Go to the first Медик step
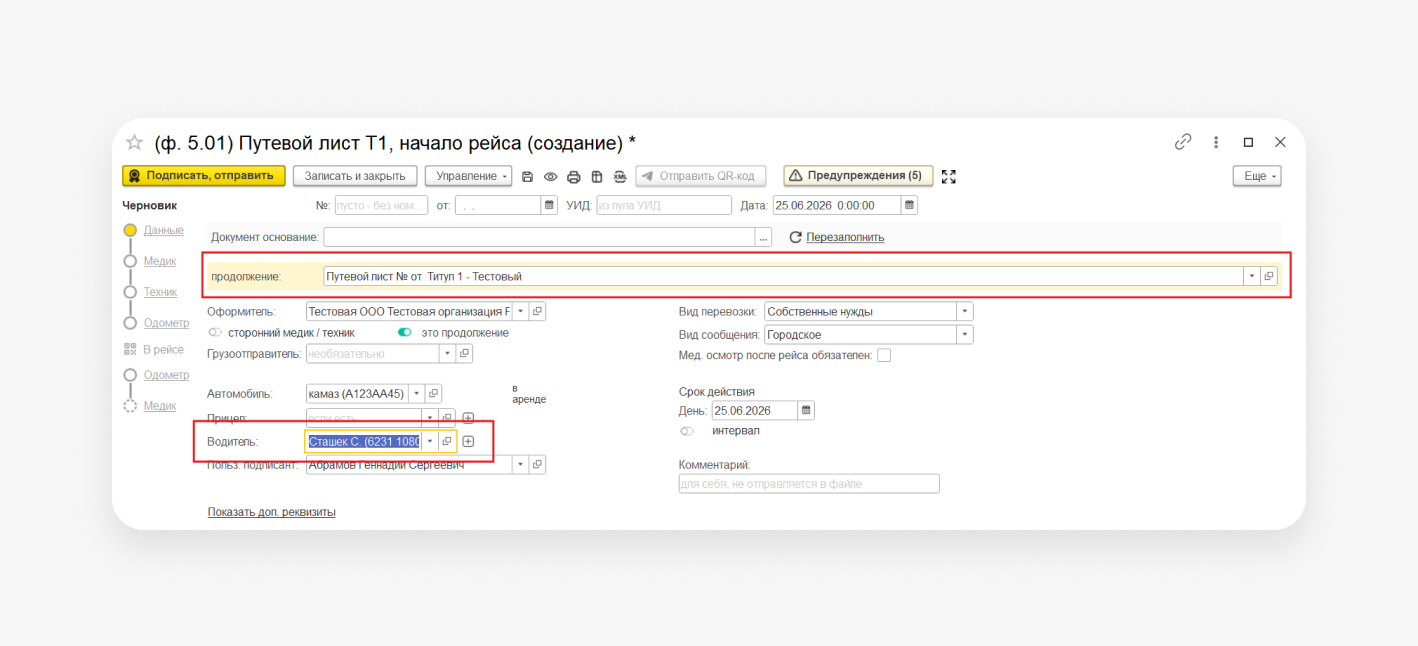This screenshot has height=646, width=1418. pos(160,261)
